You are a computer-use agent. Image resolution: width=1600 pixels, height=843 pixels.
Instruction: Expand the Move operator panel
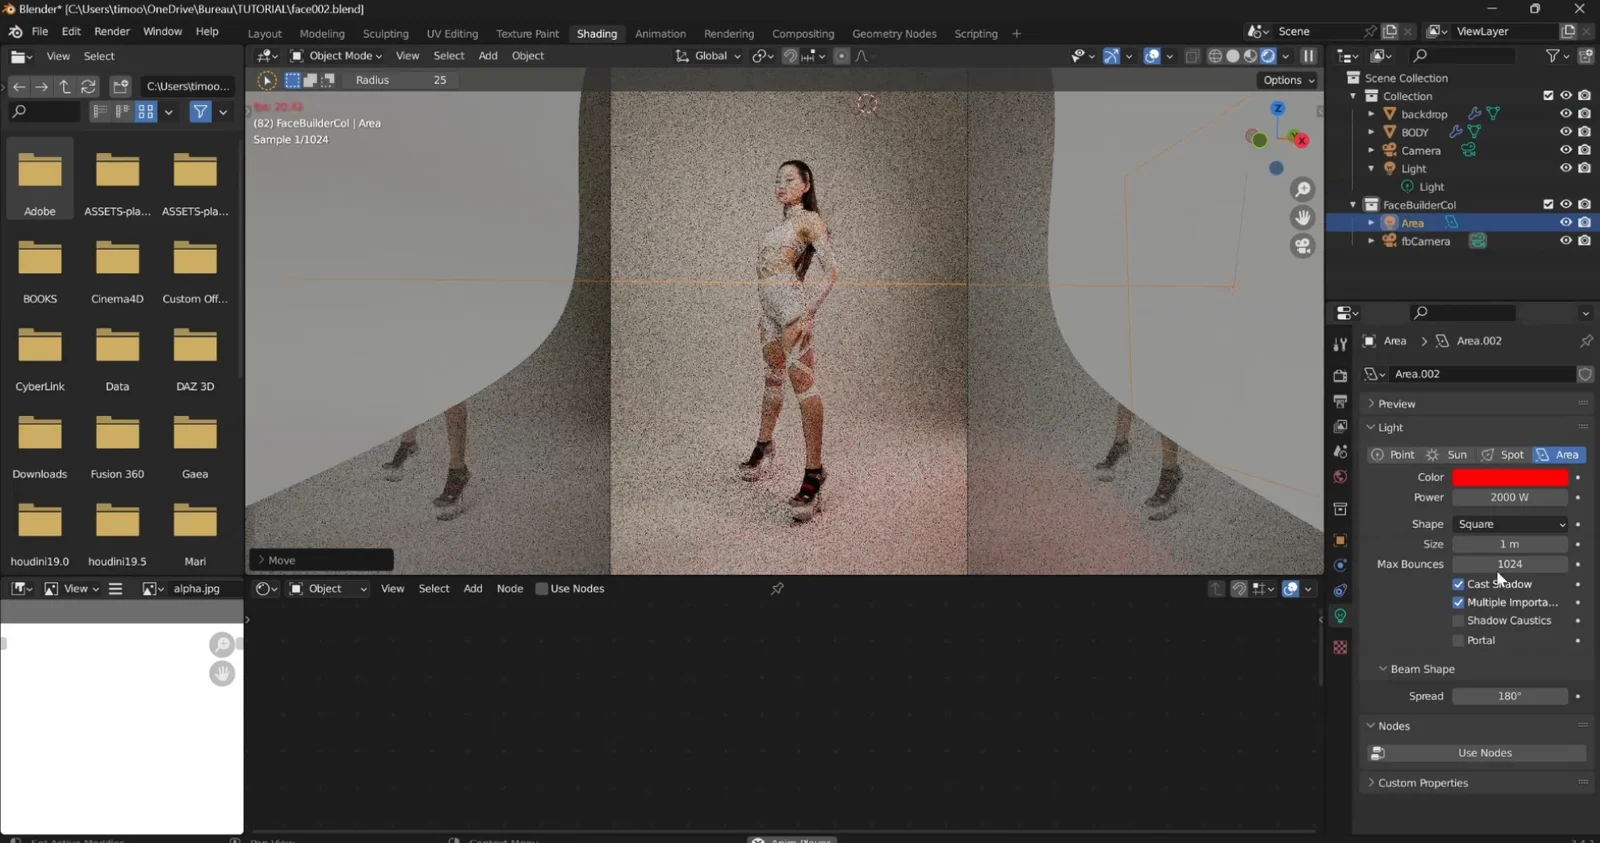pos(321,561)
